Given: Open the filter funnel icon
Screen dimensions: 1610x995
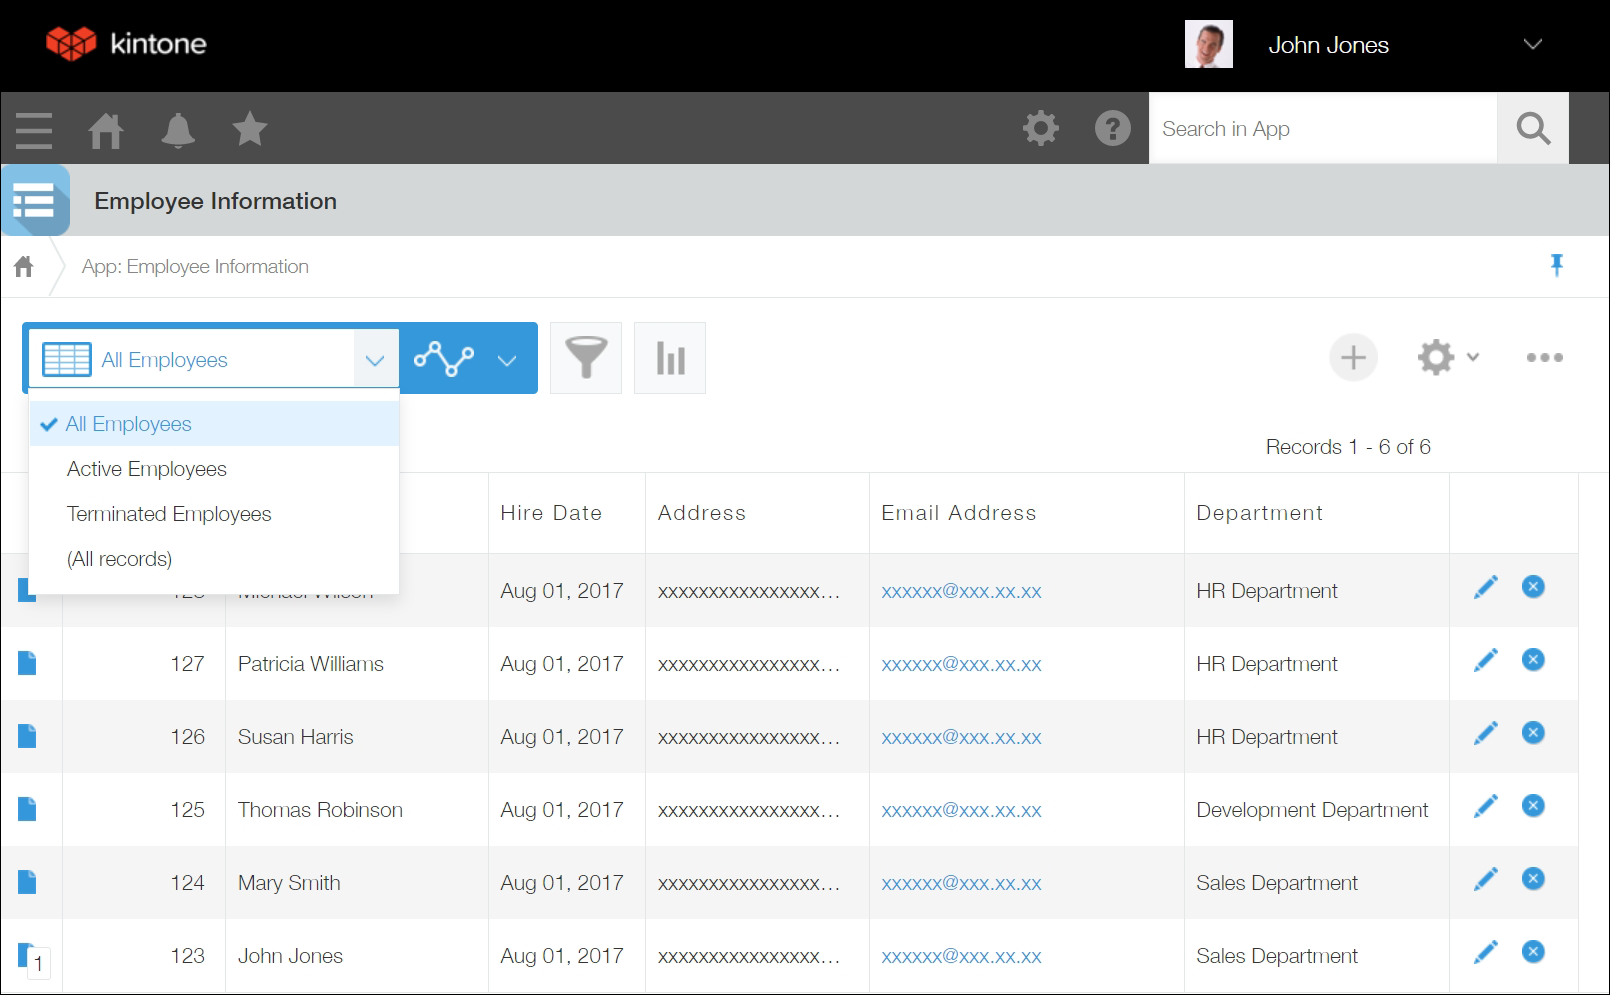Looking at the screenshot, I should [586, 358].
